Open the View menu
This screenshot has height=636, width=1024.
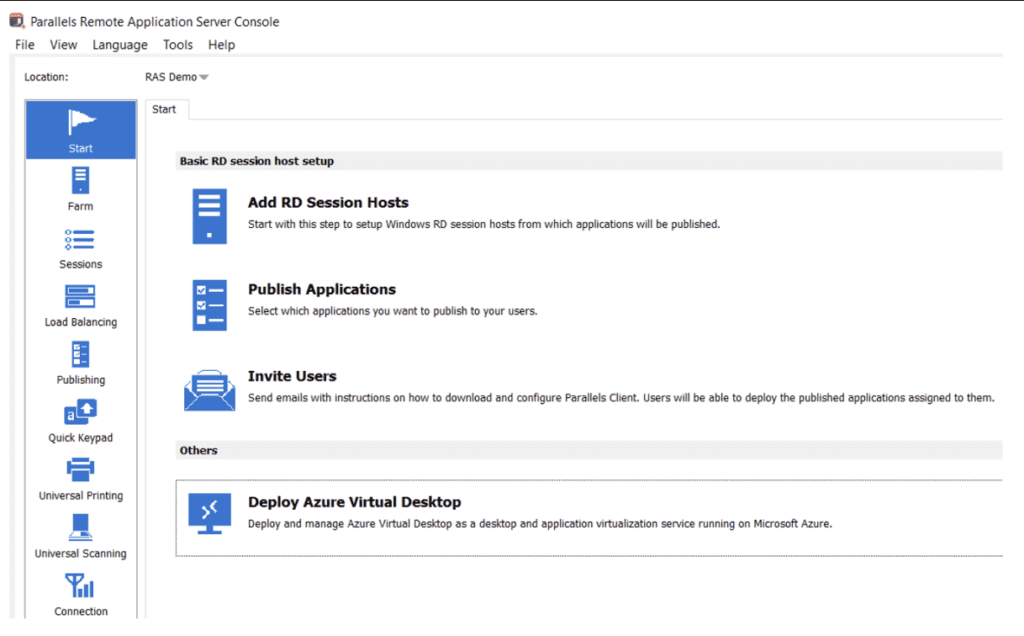coord(63,45)
